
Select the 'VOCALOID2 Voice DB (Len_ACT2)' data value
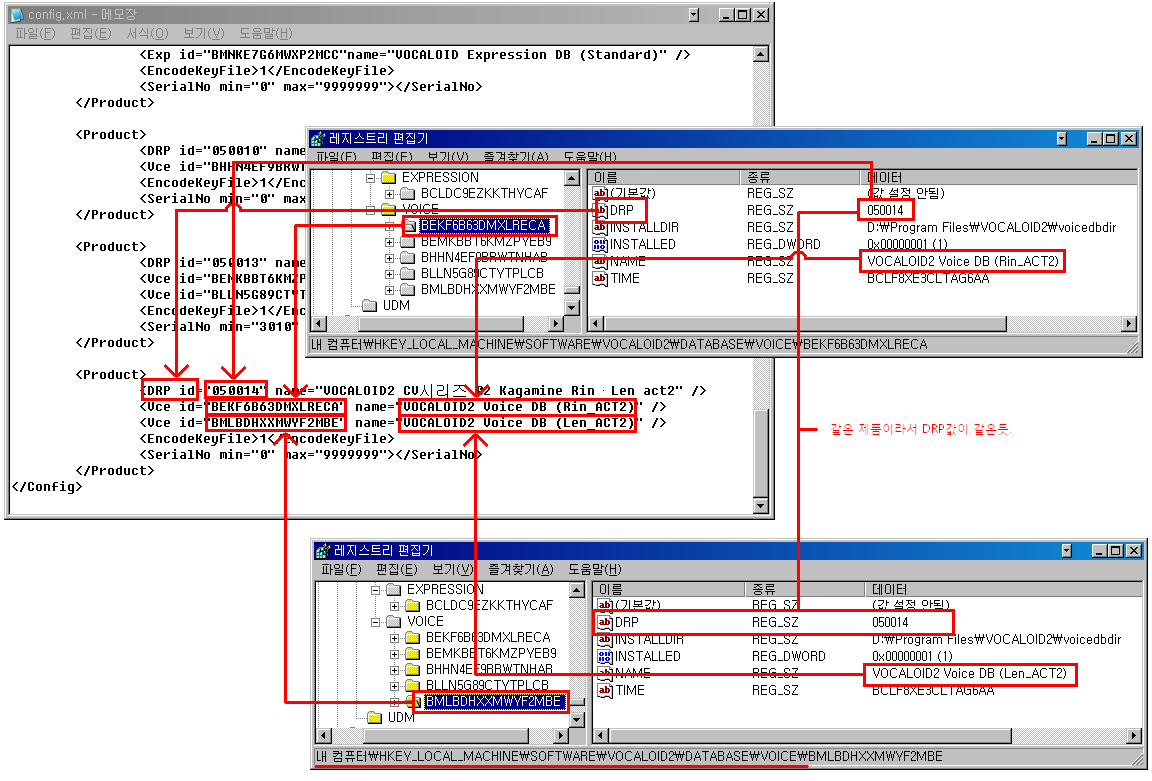(969, 674)
